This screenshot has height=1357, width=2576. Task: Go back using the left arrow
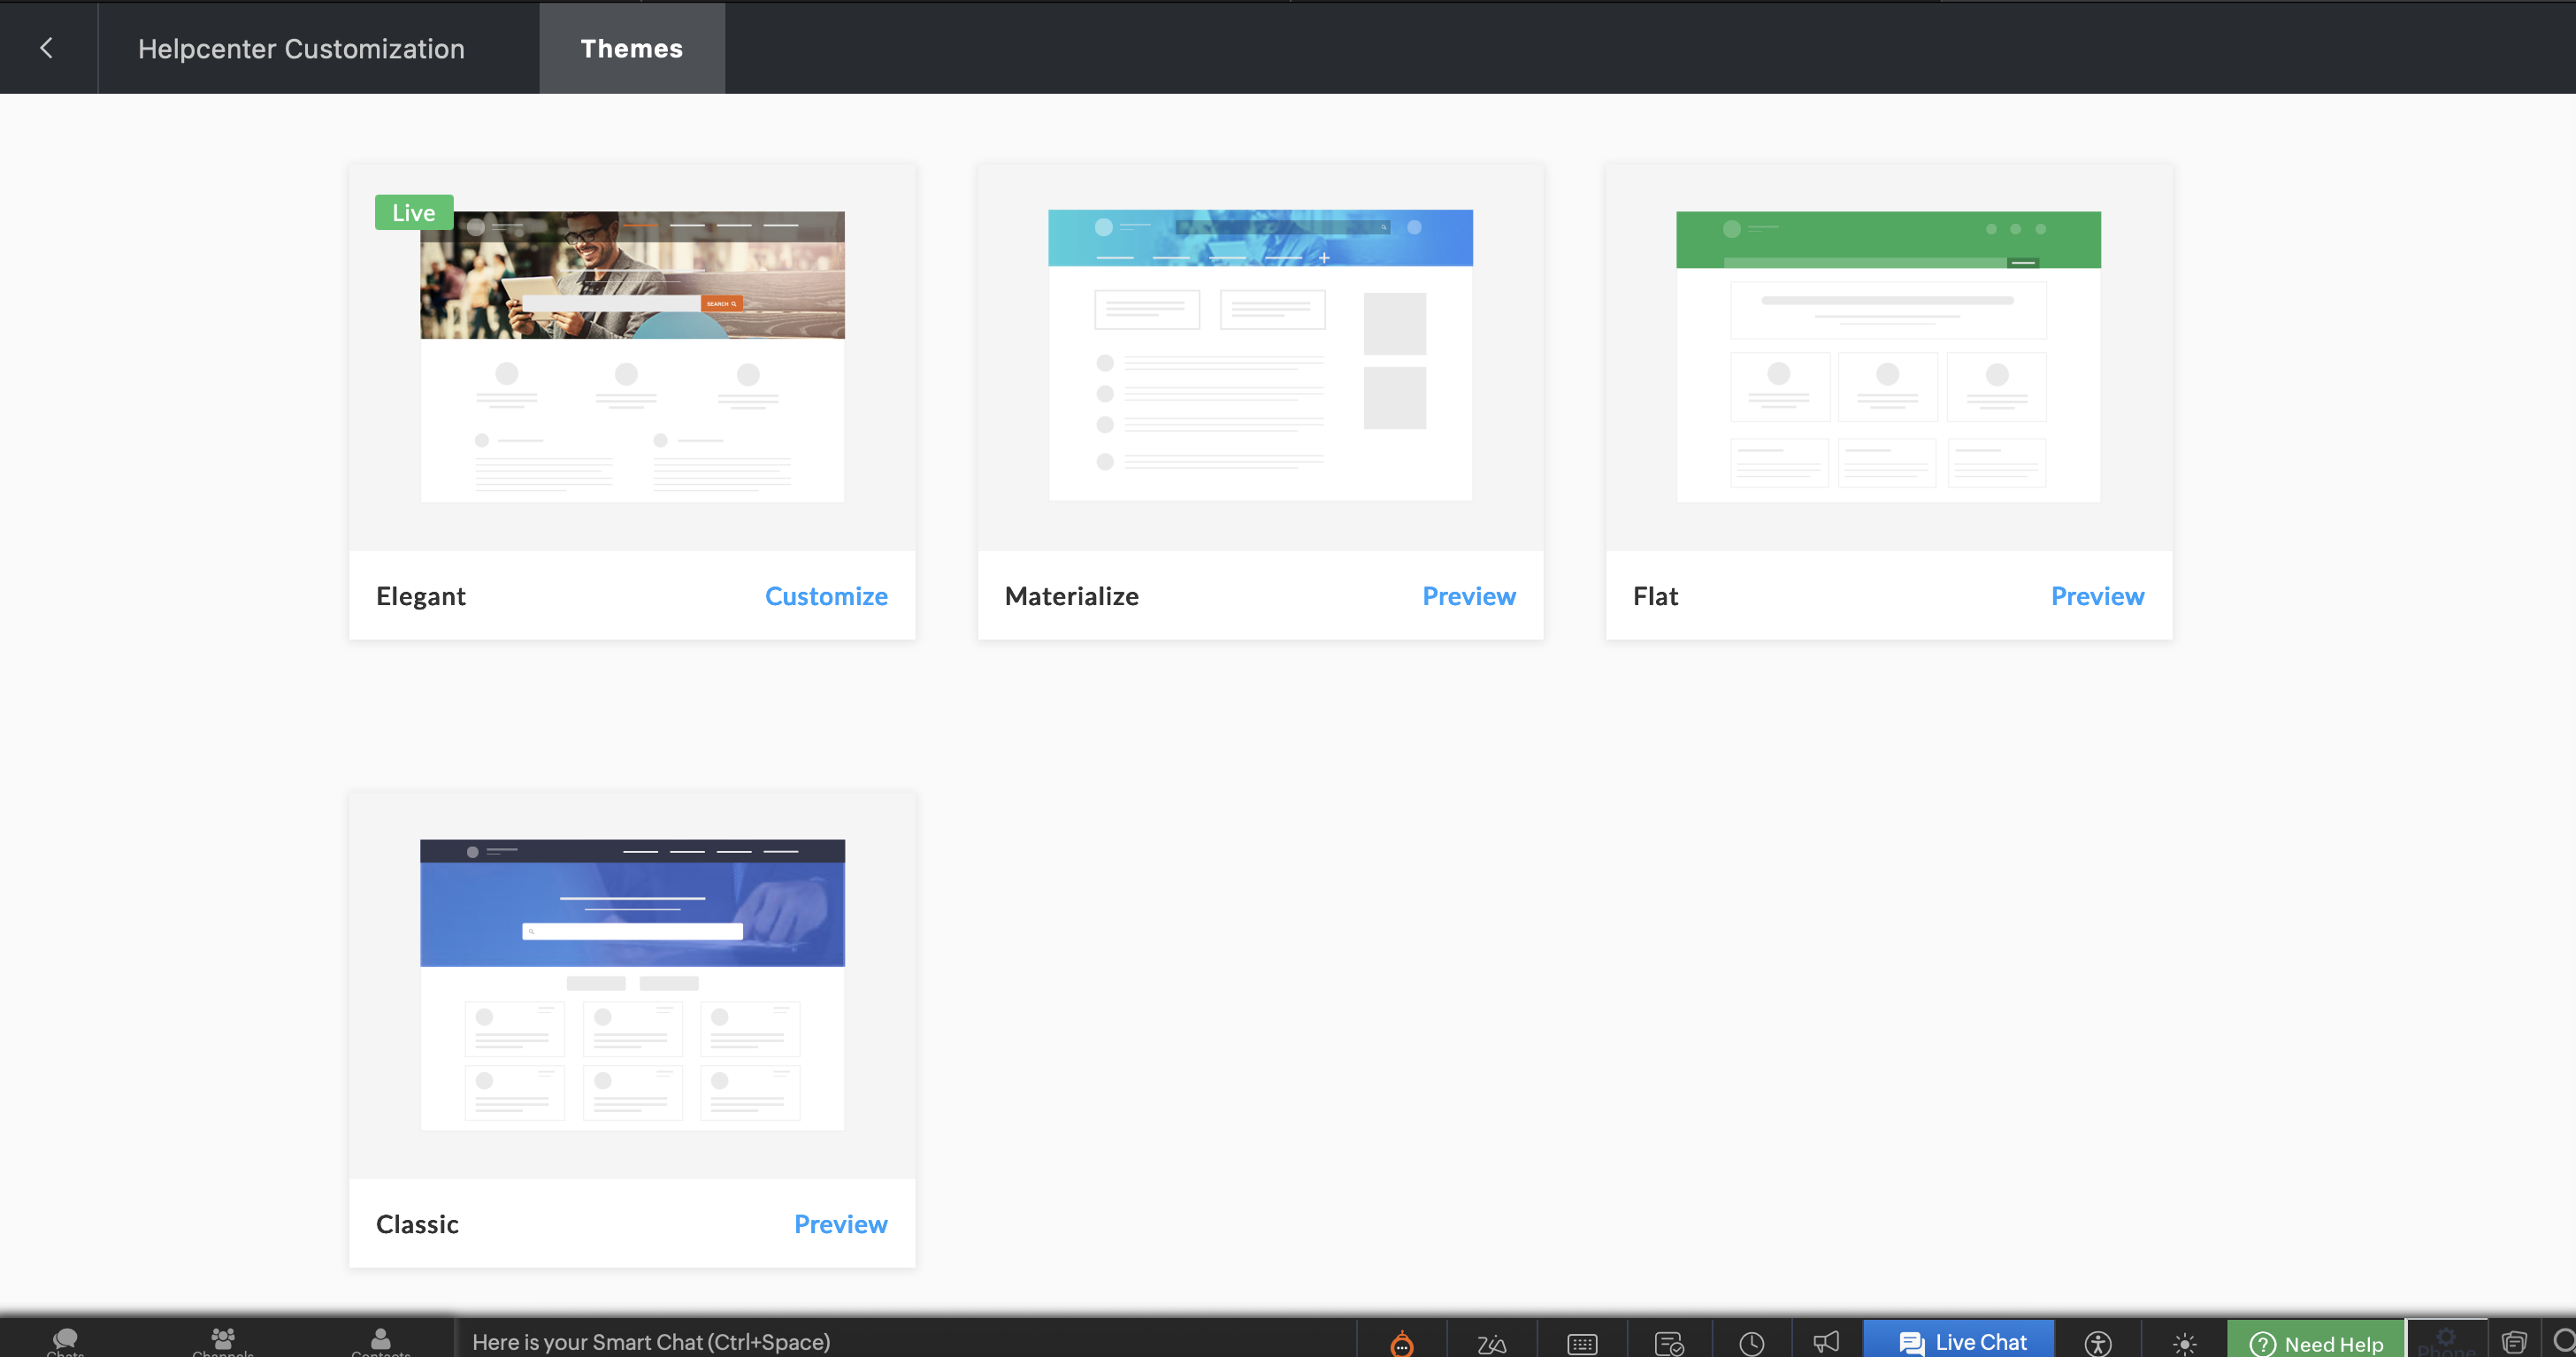click(x=47, y=48)
